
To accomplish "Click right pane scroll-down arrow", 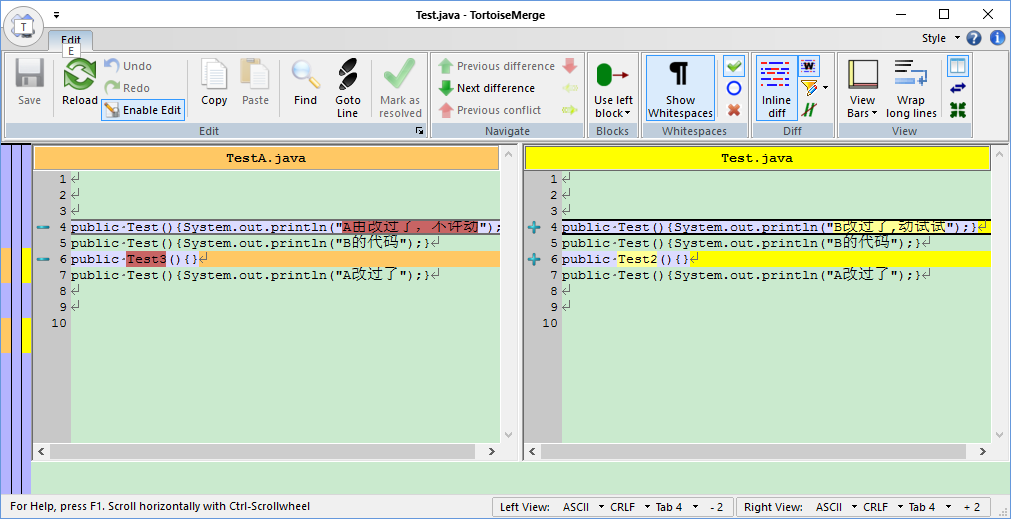I will point(999,435).
